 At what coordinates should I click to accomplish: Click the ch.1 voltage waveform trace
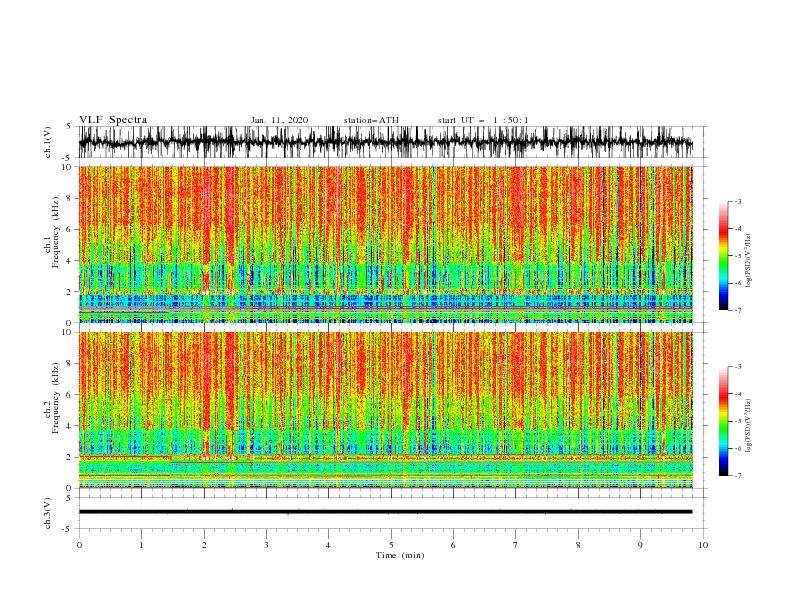(385, 142)
